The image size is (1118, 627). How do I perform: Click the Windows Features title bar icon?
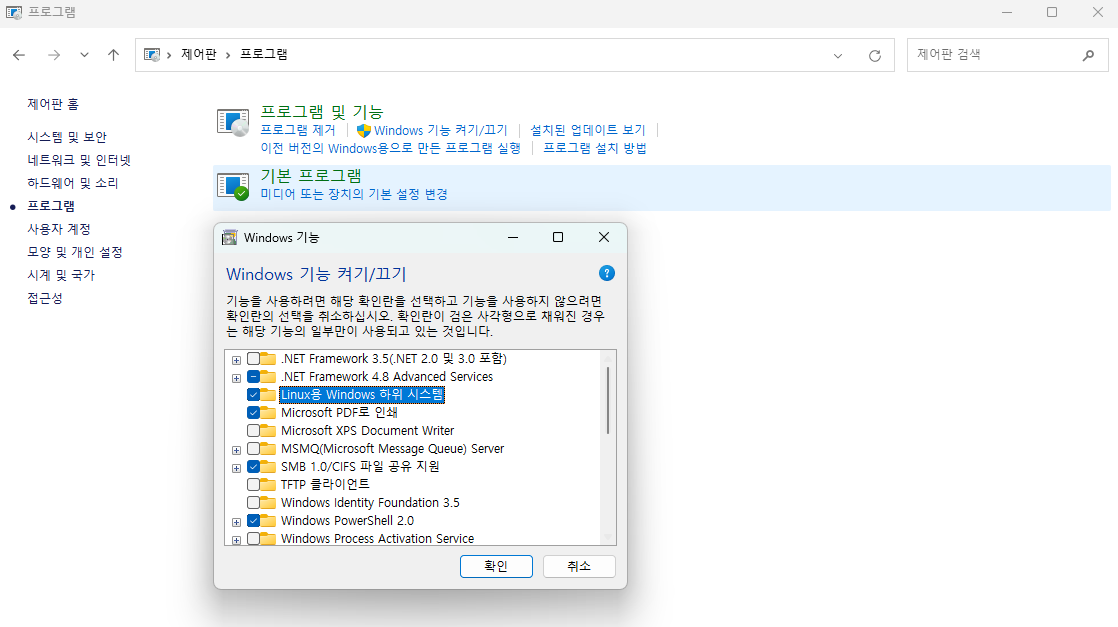(x=230, y=238)
